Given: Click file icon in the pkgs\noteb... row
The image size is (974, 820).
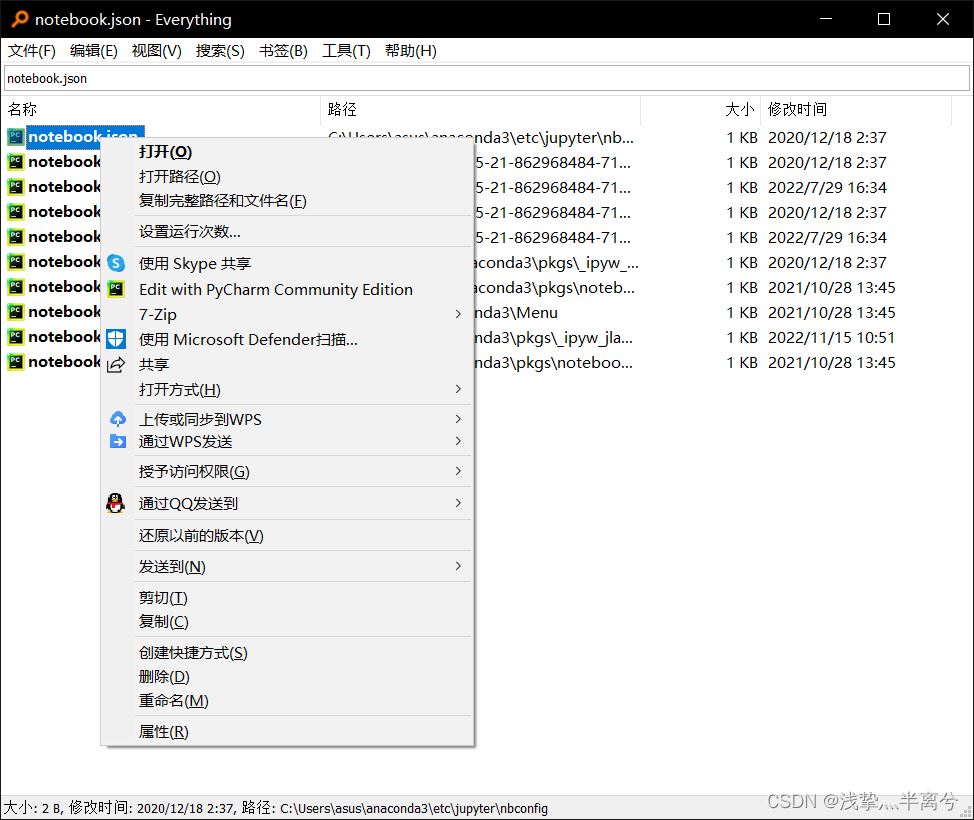Looking at the screenshot, I should tap(16, 287).
